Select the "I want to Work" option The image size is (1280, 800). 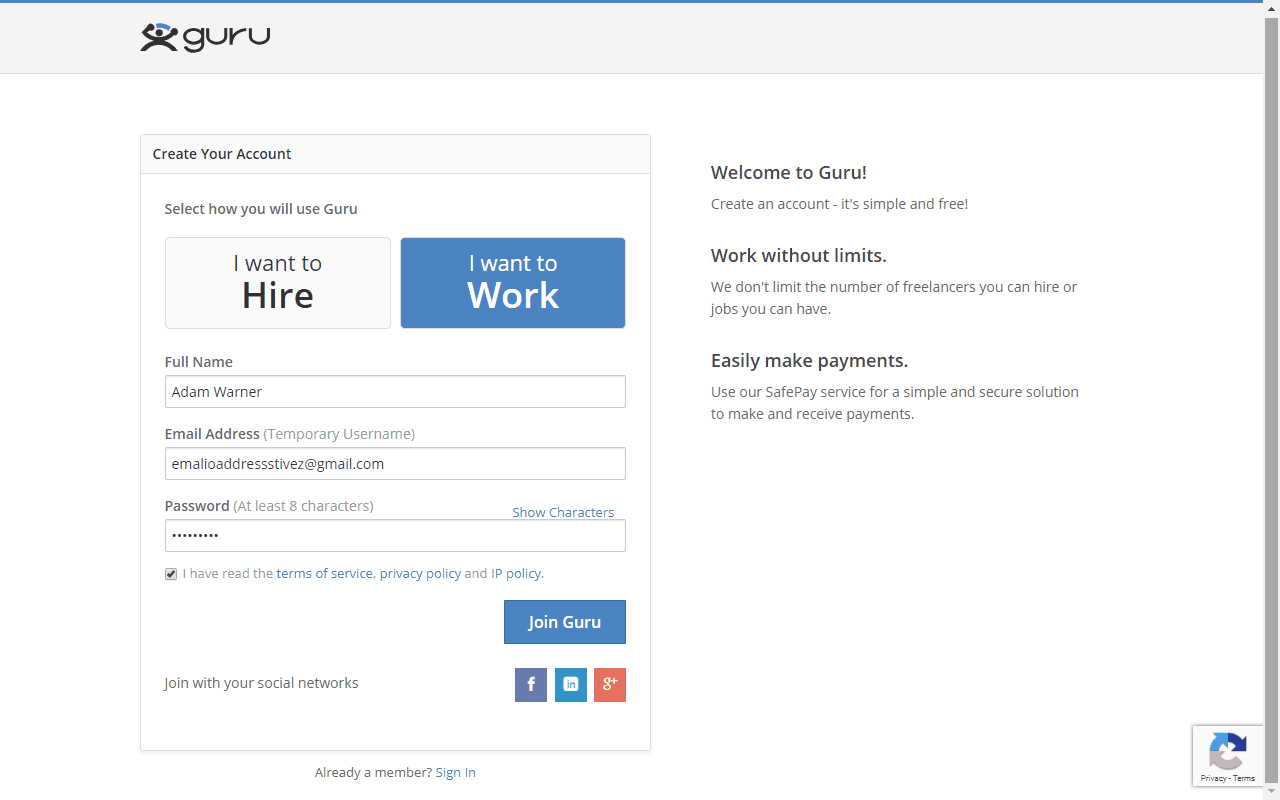coord(513,283)
